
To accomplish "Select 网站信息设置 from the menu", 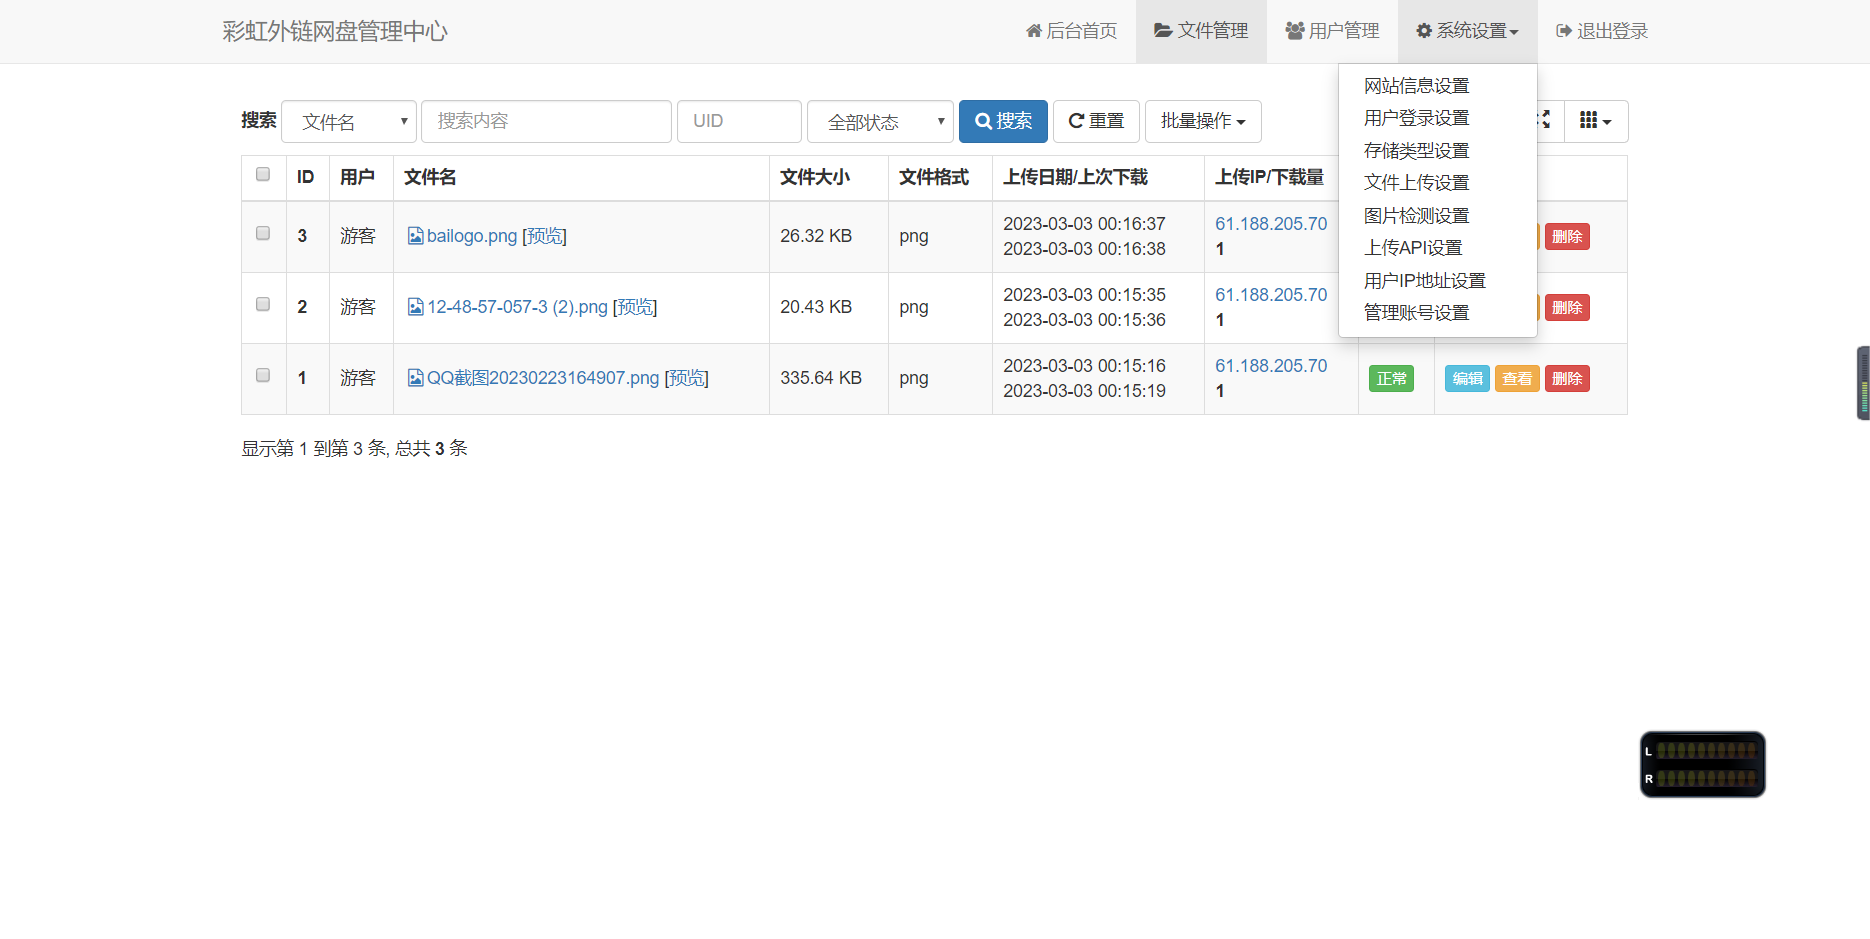I will pyautogui.click(x=1416, y=86).
